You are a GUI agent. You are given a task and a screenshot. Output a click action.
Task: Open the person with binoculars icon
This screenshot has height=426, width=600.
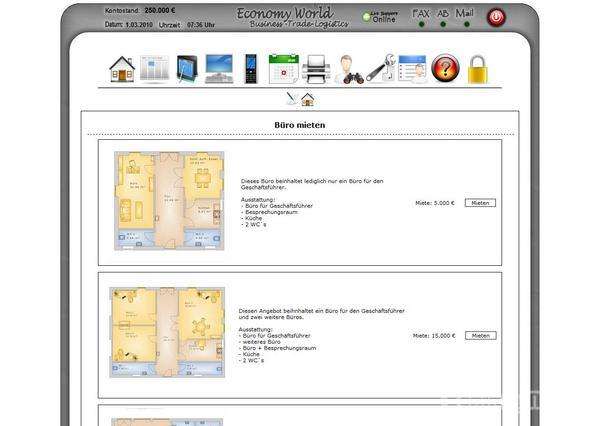click(x=348, y=70)
